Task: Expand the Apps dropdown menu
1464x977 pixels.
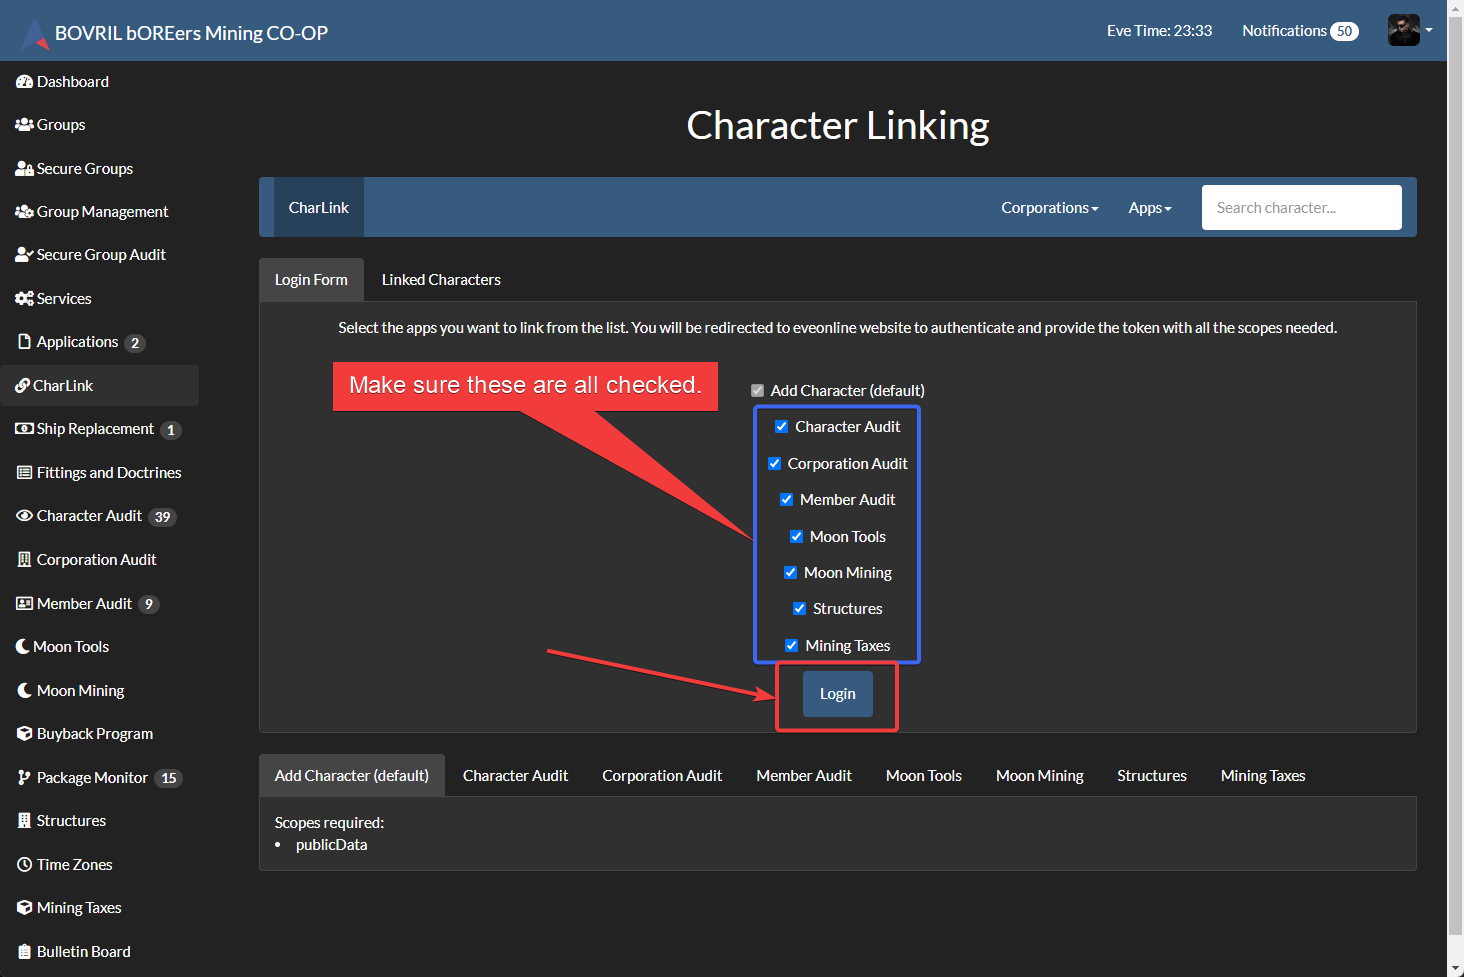Action: tap(1149, 207)
